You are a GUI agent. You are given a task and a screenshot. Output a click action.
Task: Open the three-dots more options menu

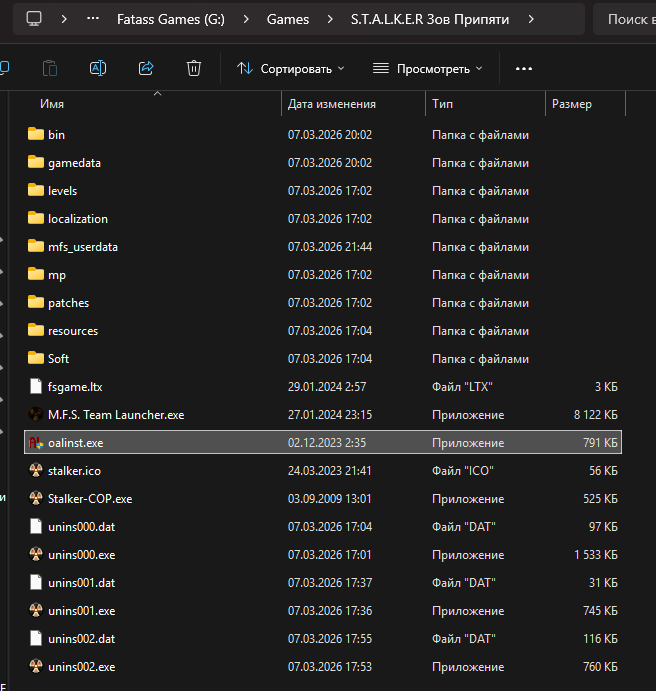pos(523,68)
